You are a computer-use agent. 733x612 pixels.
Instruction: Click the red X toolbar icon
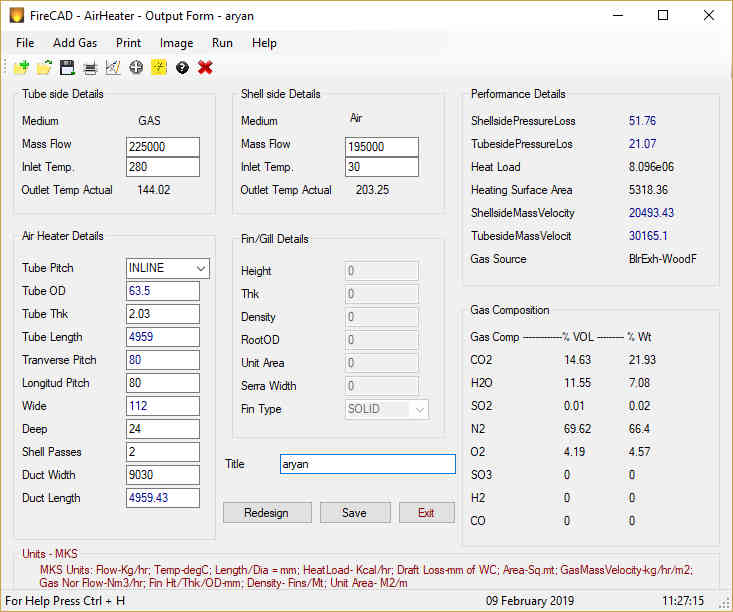(205, 68)
